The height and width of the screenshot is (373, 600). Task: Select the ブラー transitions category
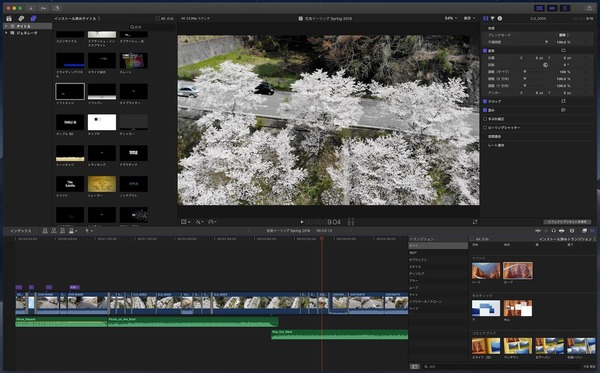(438, 281)
